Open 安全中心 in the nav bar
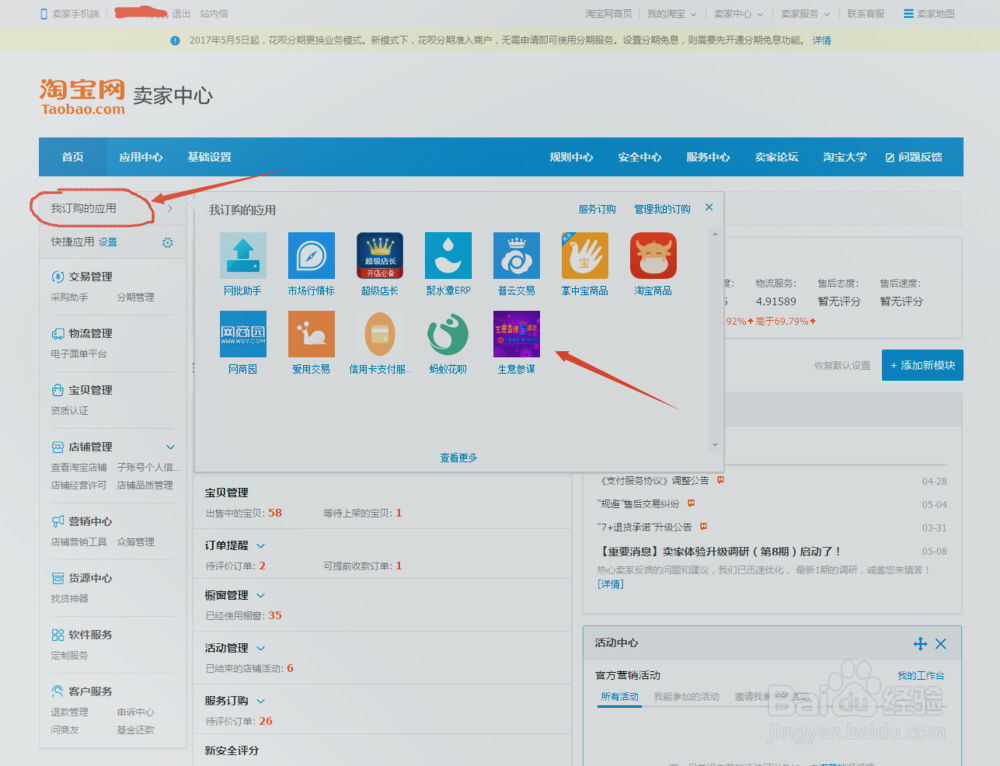 click(x=640, y=157)
